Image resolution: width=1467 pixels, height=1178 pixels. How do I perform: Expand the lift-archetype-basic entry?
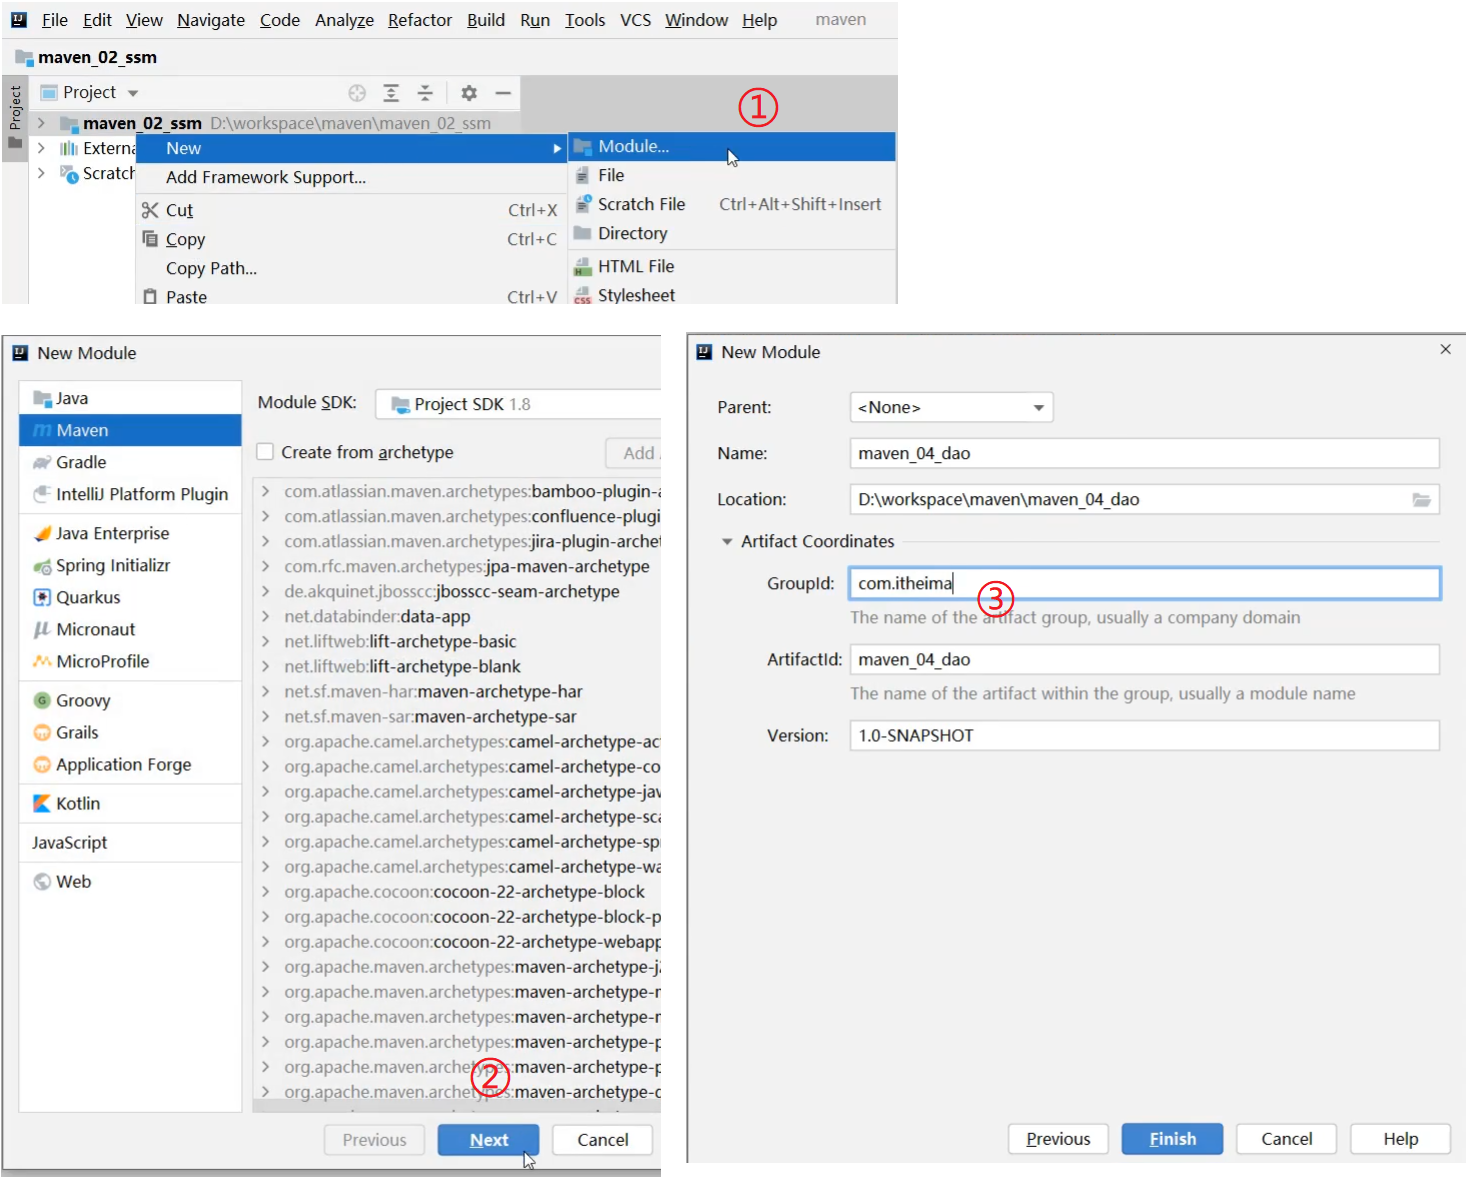click(x=265, y=641)
